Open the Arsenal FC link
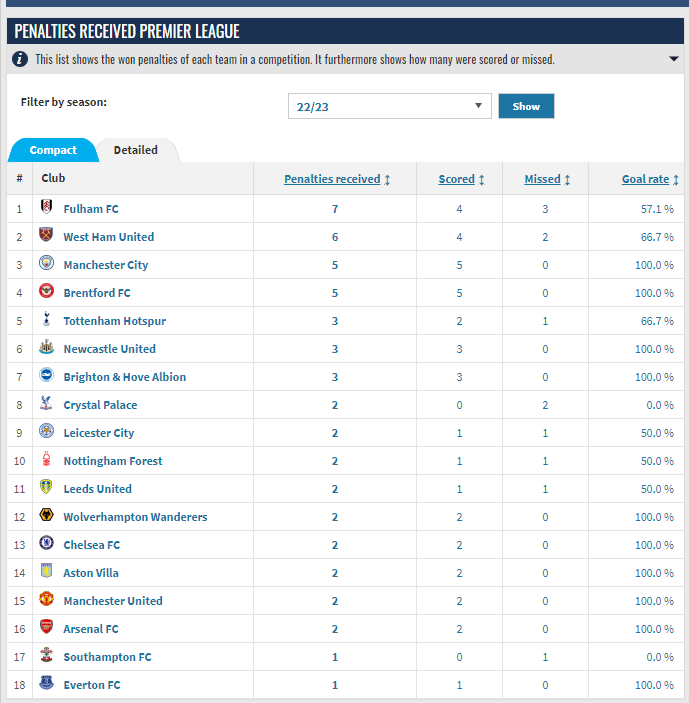The image size is (689, 703). (91, 629)
